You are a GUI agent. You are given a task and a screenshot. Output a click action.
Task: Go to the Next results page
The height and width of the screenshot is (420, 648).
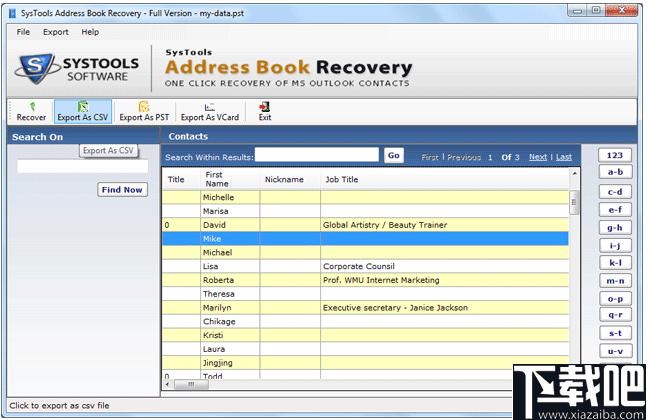(538, 157)
